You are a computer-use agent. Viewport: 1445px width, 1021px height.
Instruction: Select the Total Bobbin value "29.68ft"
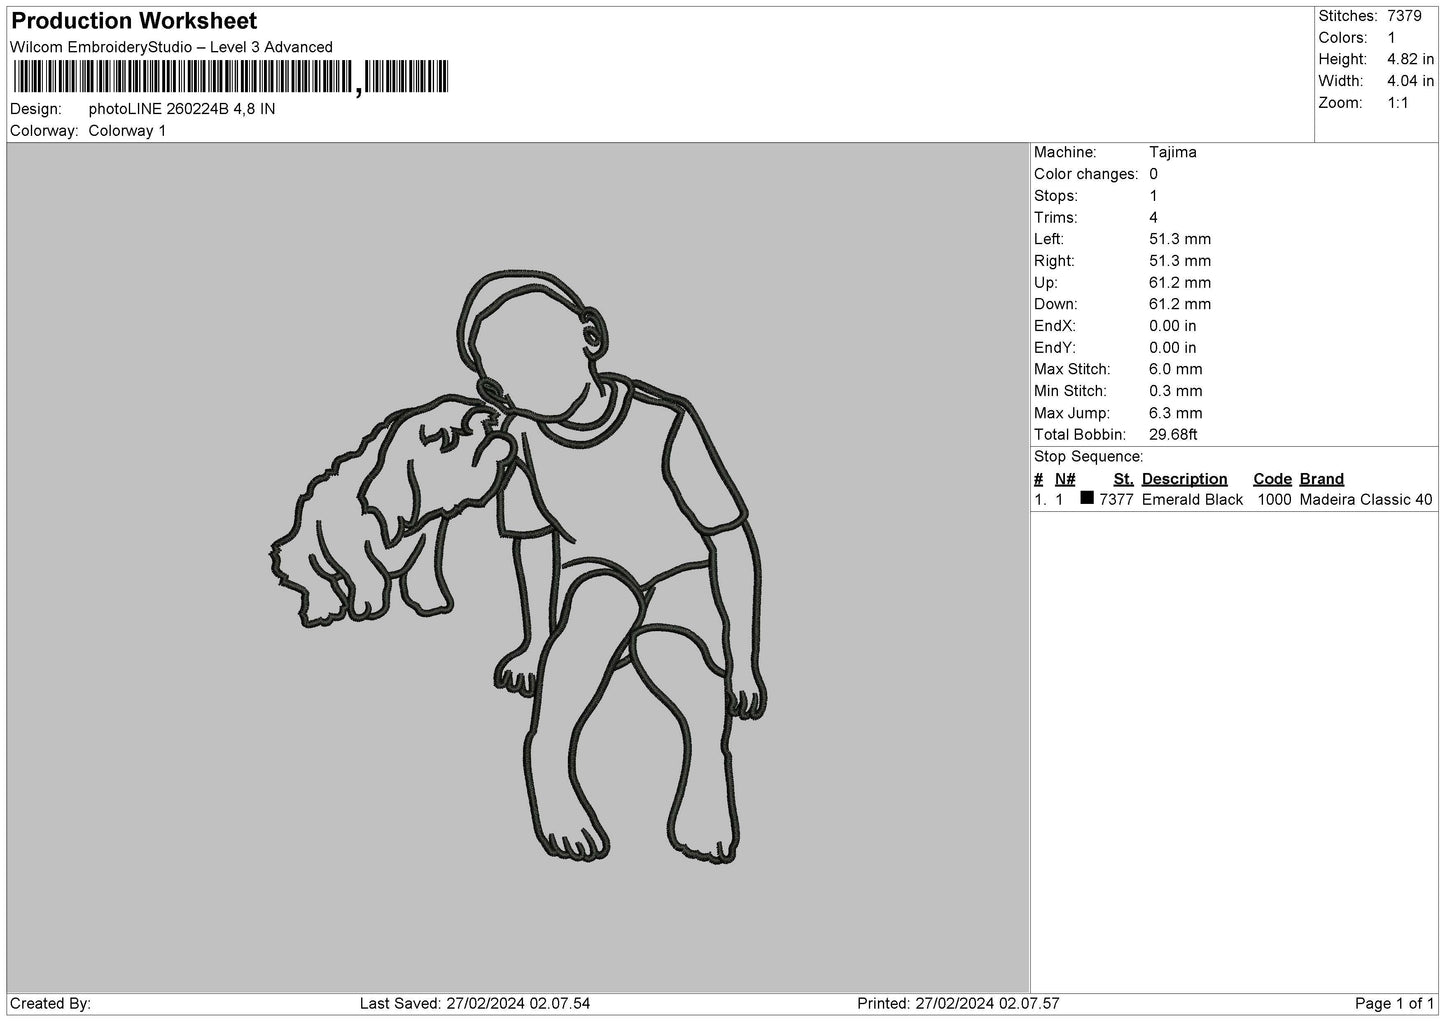1174,435
